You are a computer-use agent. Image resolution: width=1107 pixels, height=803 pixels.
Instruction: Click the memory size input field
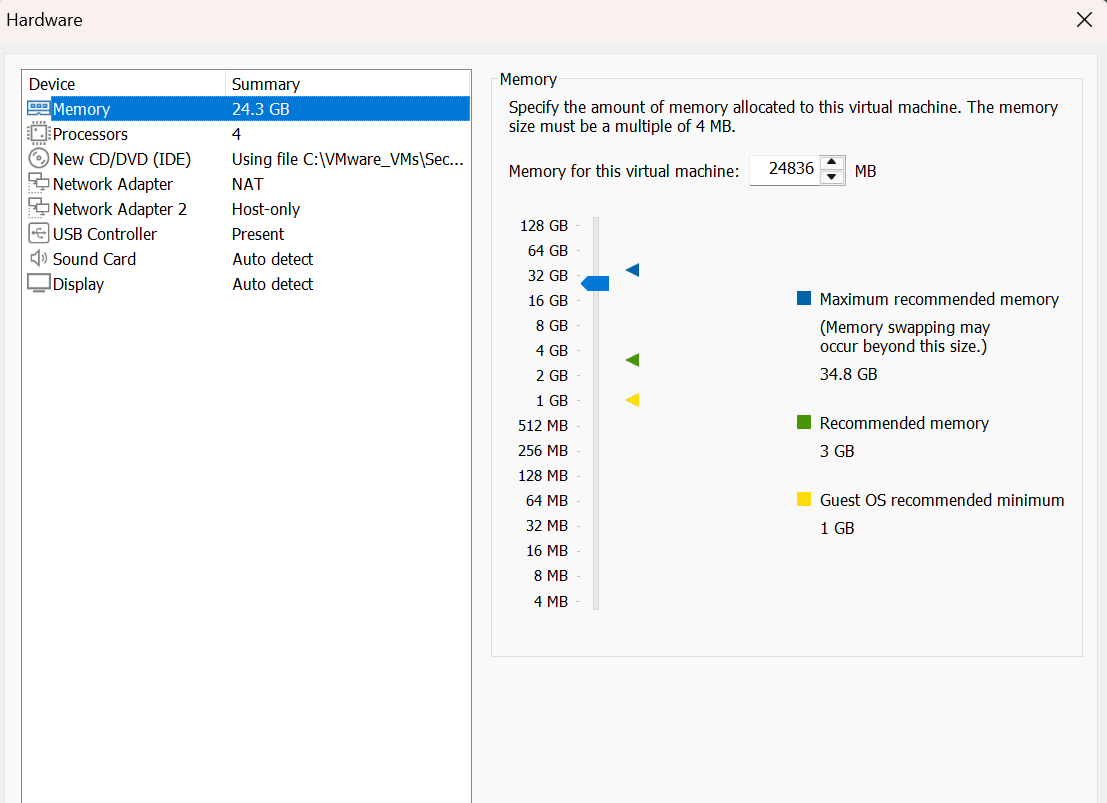783,170
